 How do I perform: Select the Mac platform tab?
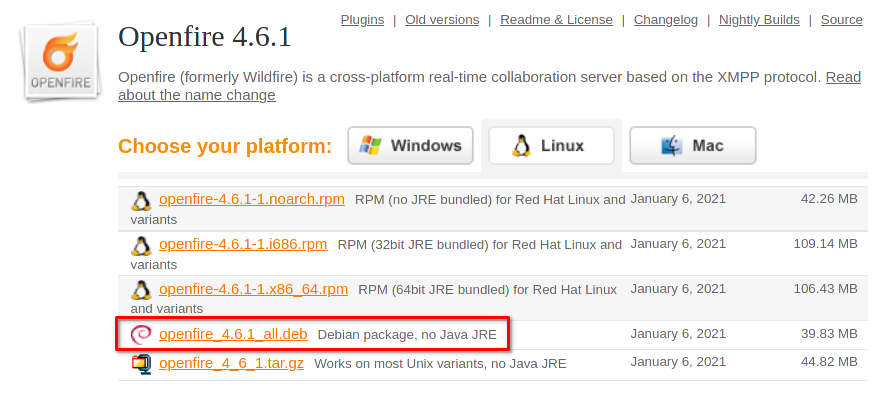(692, 145)
